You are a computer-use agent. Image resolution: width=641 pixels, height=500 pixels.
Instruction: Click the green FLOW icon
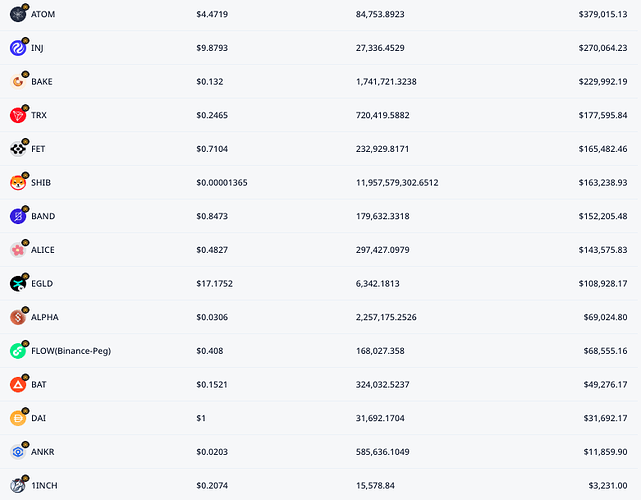pyautogui.click(x=18, y=351)
